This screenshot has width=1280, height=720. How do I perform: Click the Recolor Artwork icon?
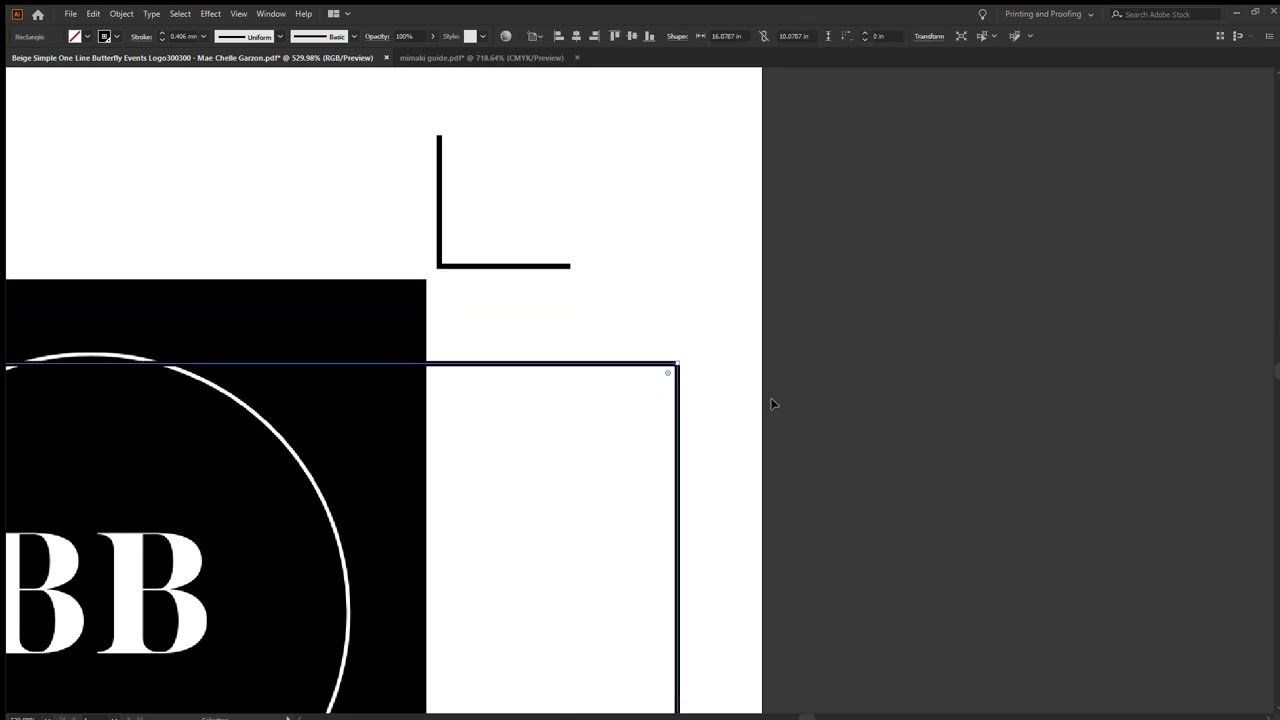point(506,36)
